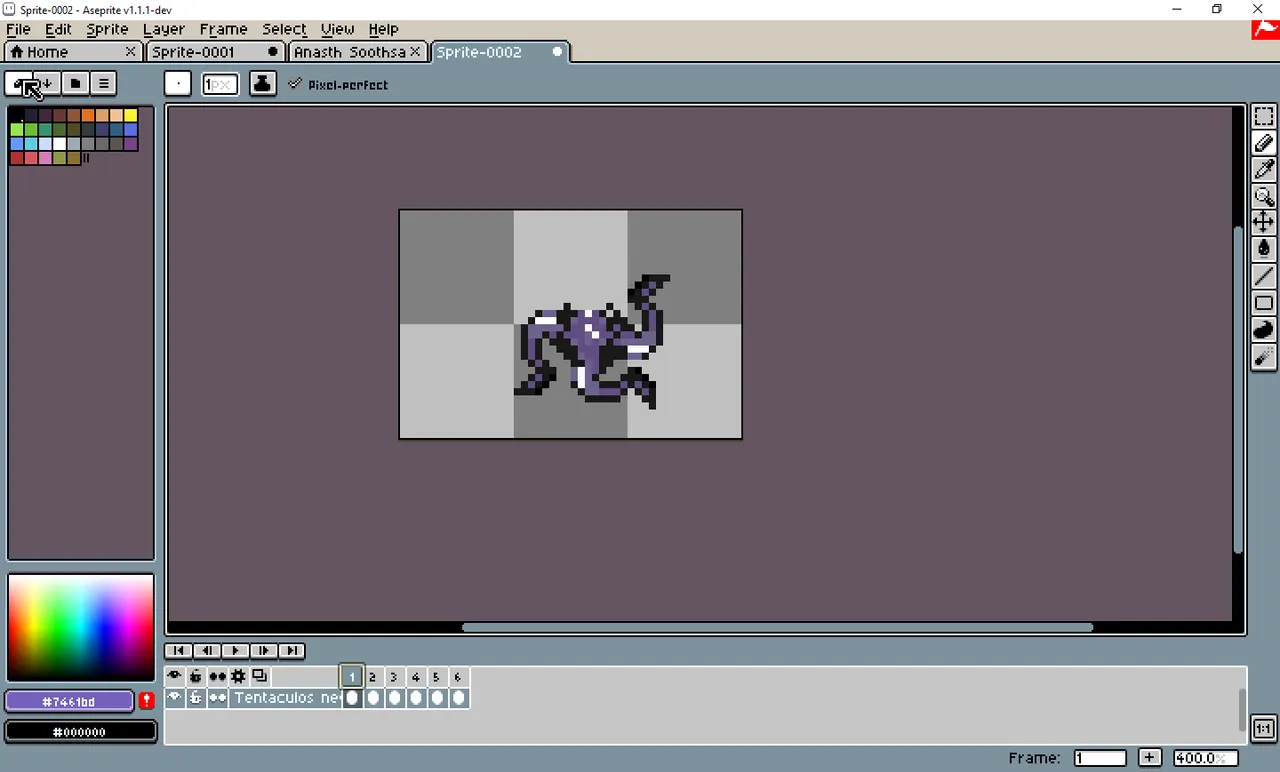The image size is (1280, 772).
Task: Open the View menu
Action: click(x=337, y=29)
